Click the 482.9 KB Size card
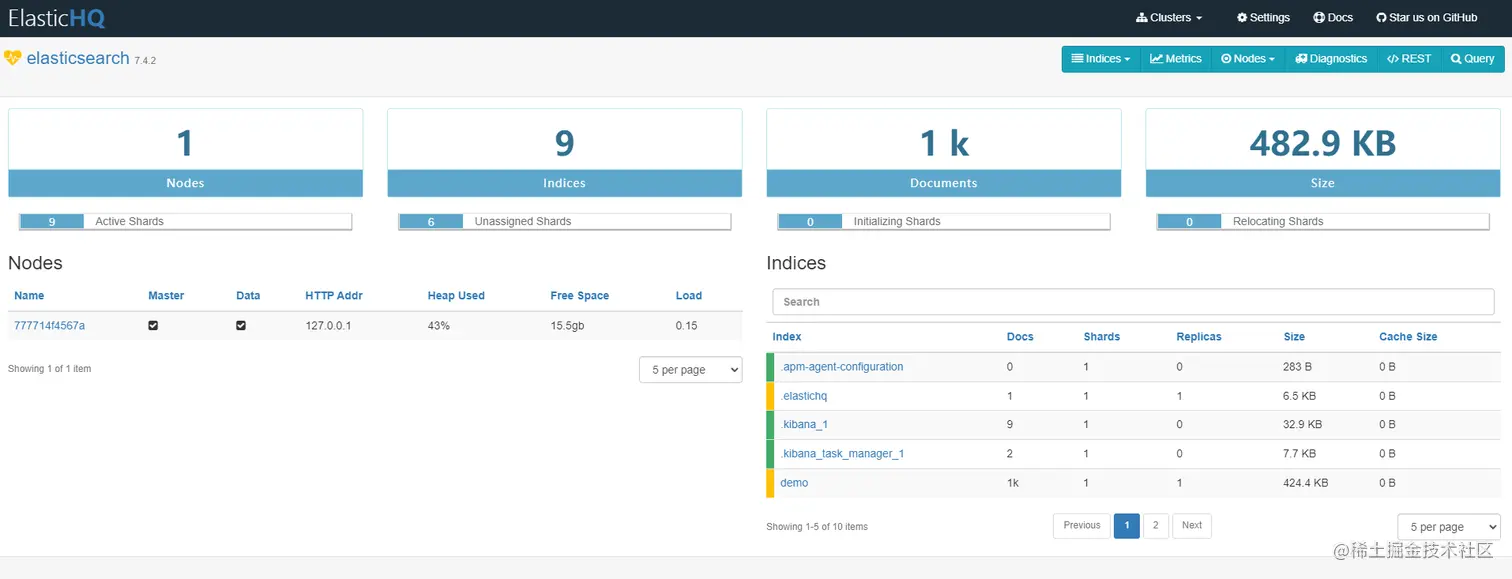This screenshot has width=1512, height=579. click(1323, 153)
